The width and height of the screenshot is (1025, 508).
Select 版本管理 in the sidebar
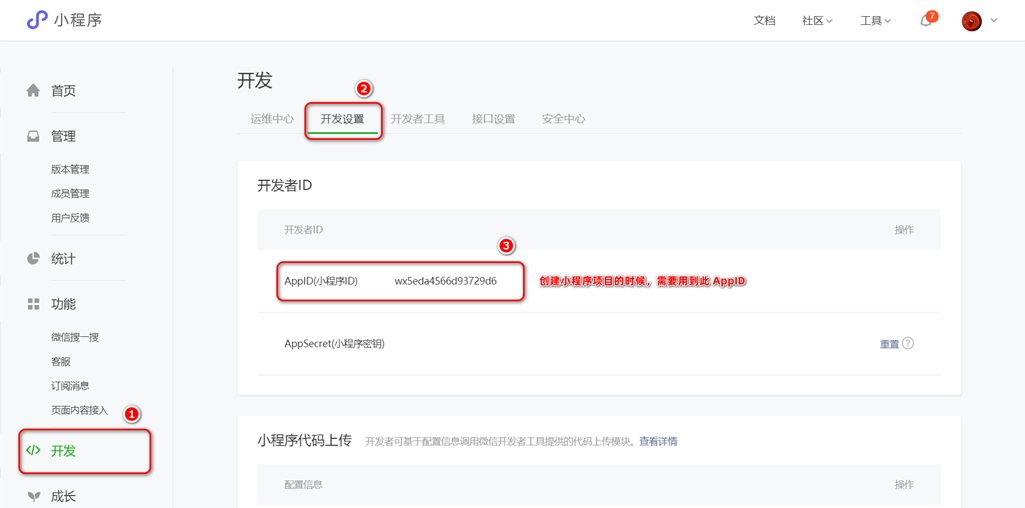tap(70, 170)
